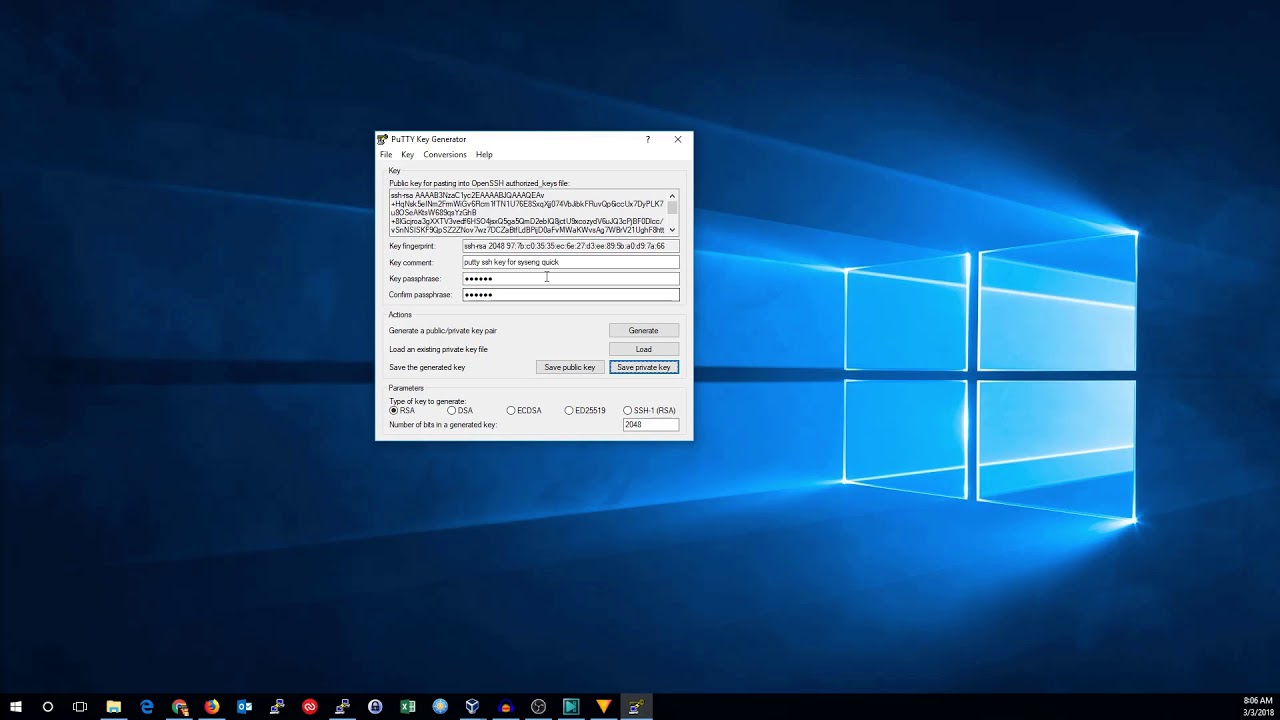Viewport: 1280px width, 720px height.
Task: Click the Key passphrase field
Action: (571, 278)
